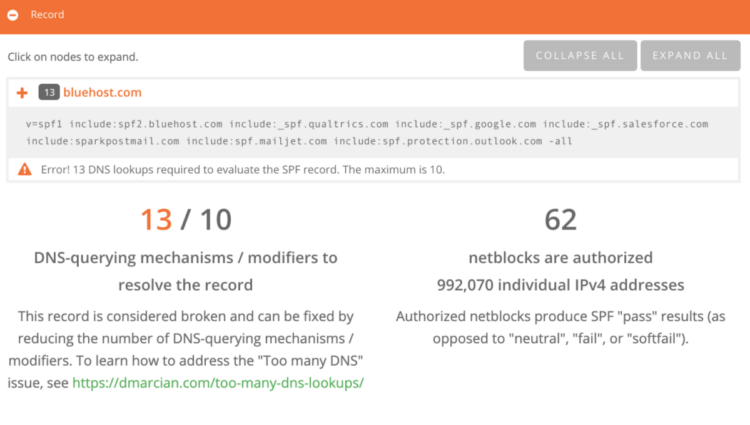Click the 'resolve the record' heading text
The image size is (750, 425).
click(x=186, y=285)
